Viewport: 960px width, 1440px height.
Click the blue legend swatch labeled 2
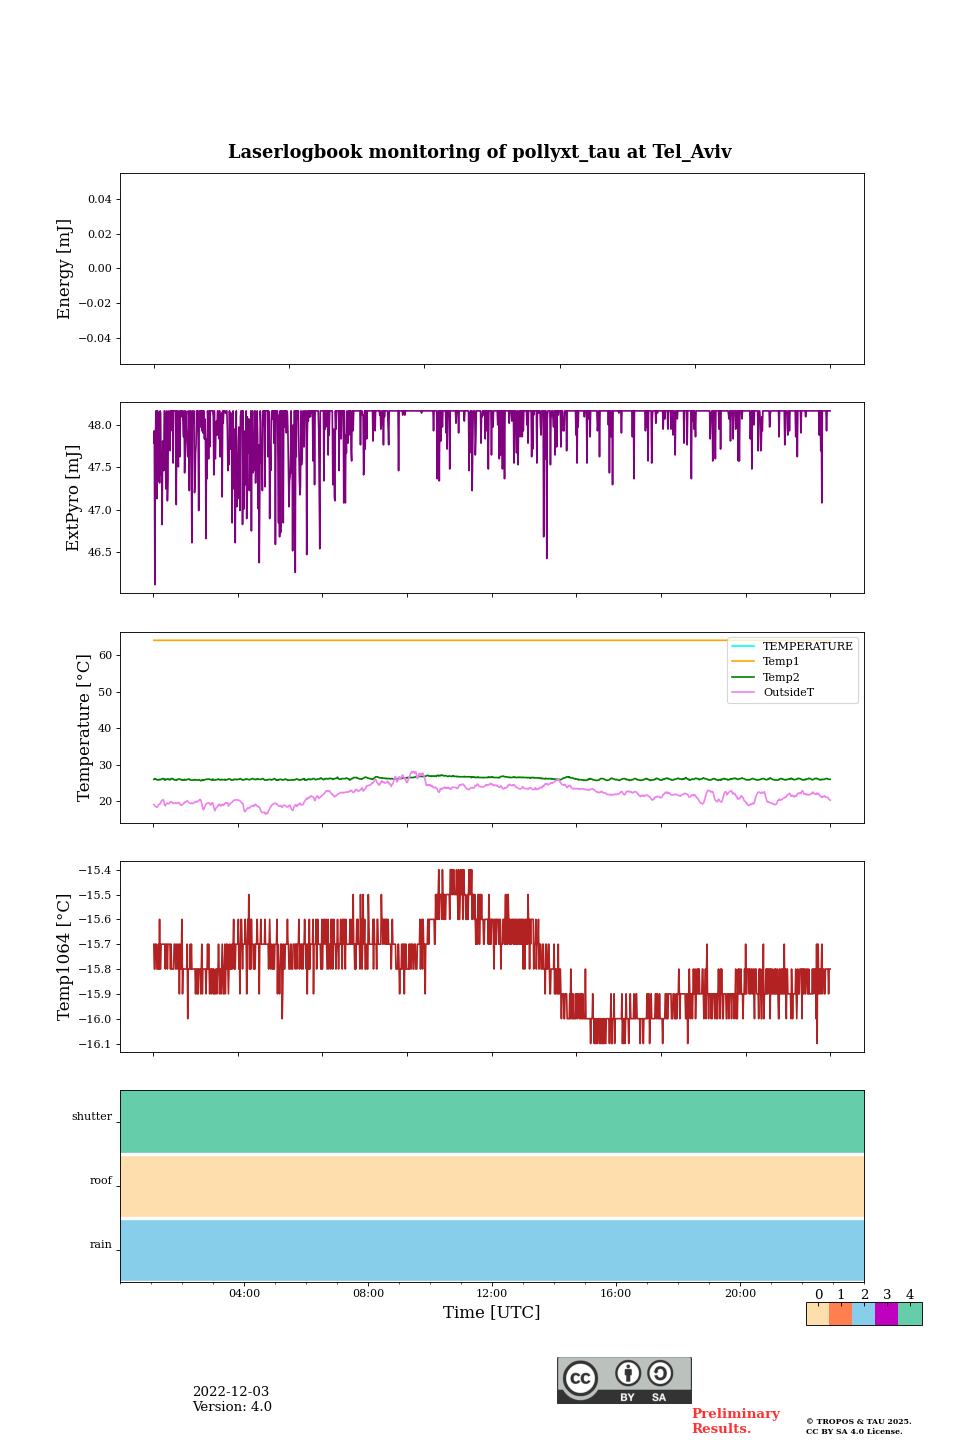863,1314
